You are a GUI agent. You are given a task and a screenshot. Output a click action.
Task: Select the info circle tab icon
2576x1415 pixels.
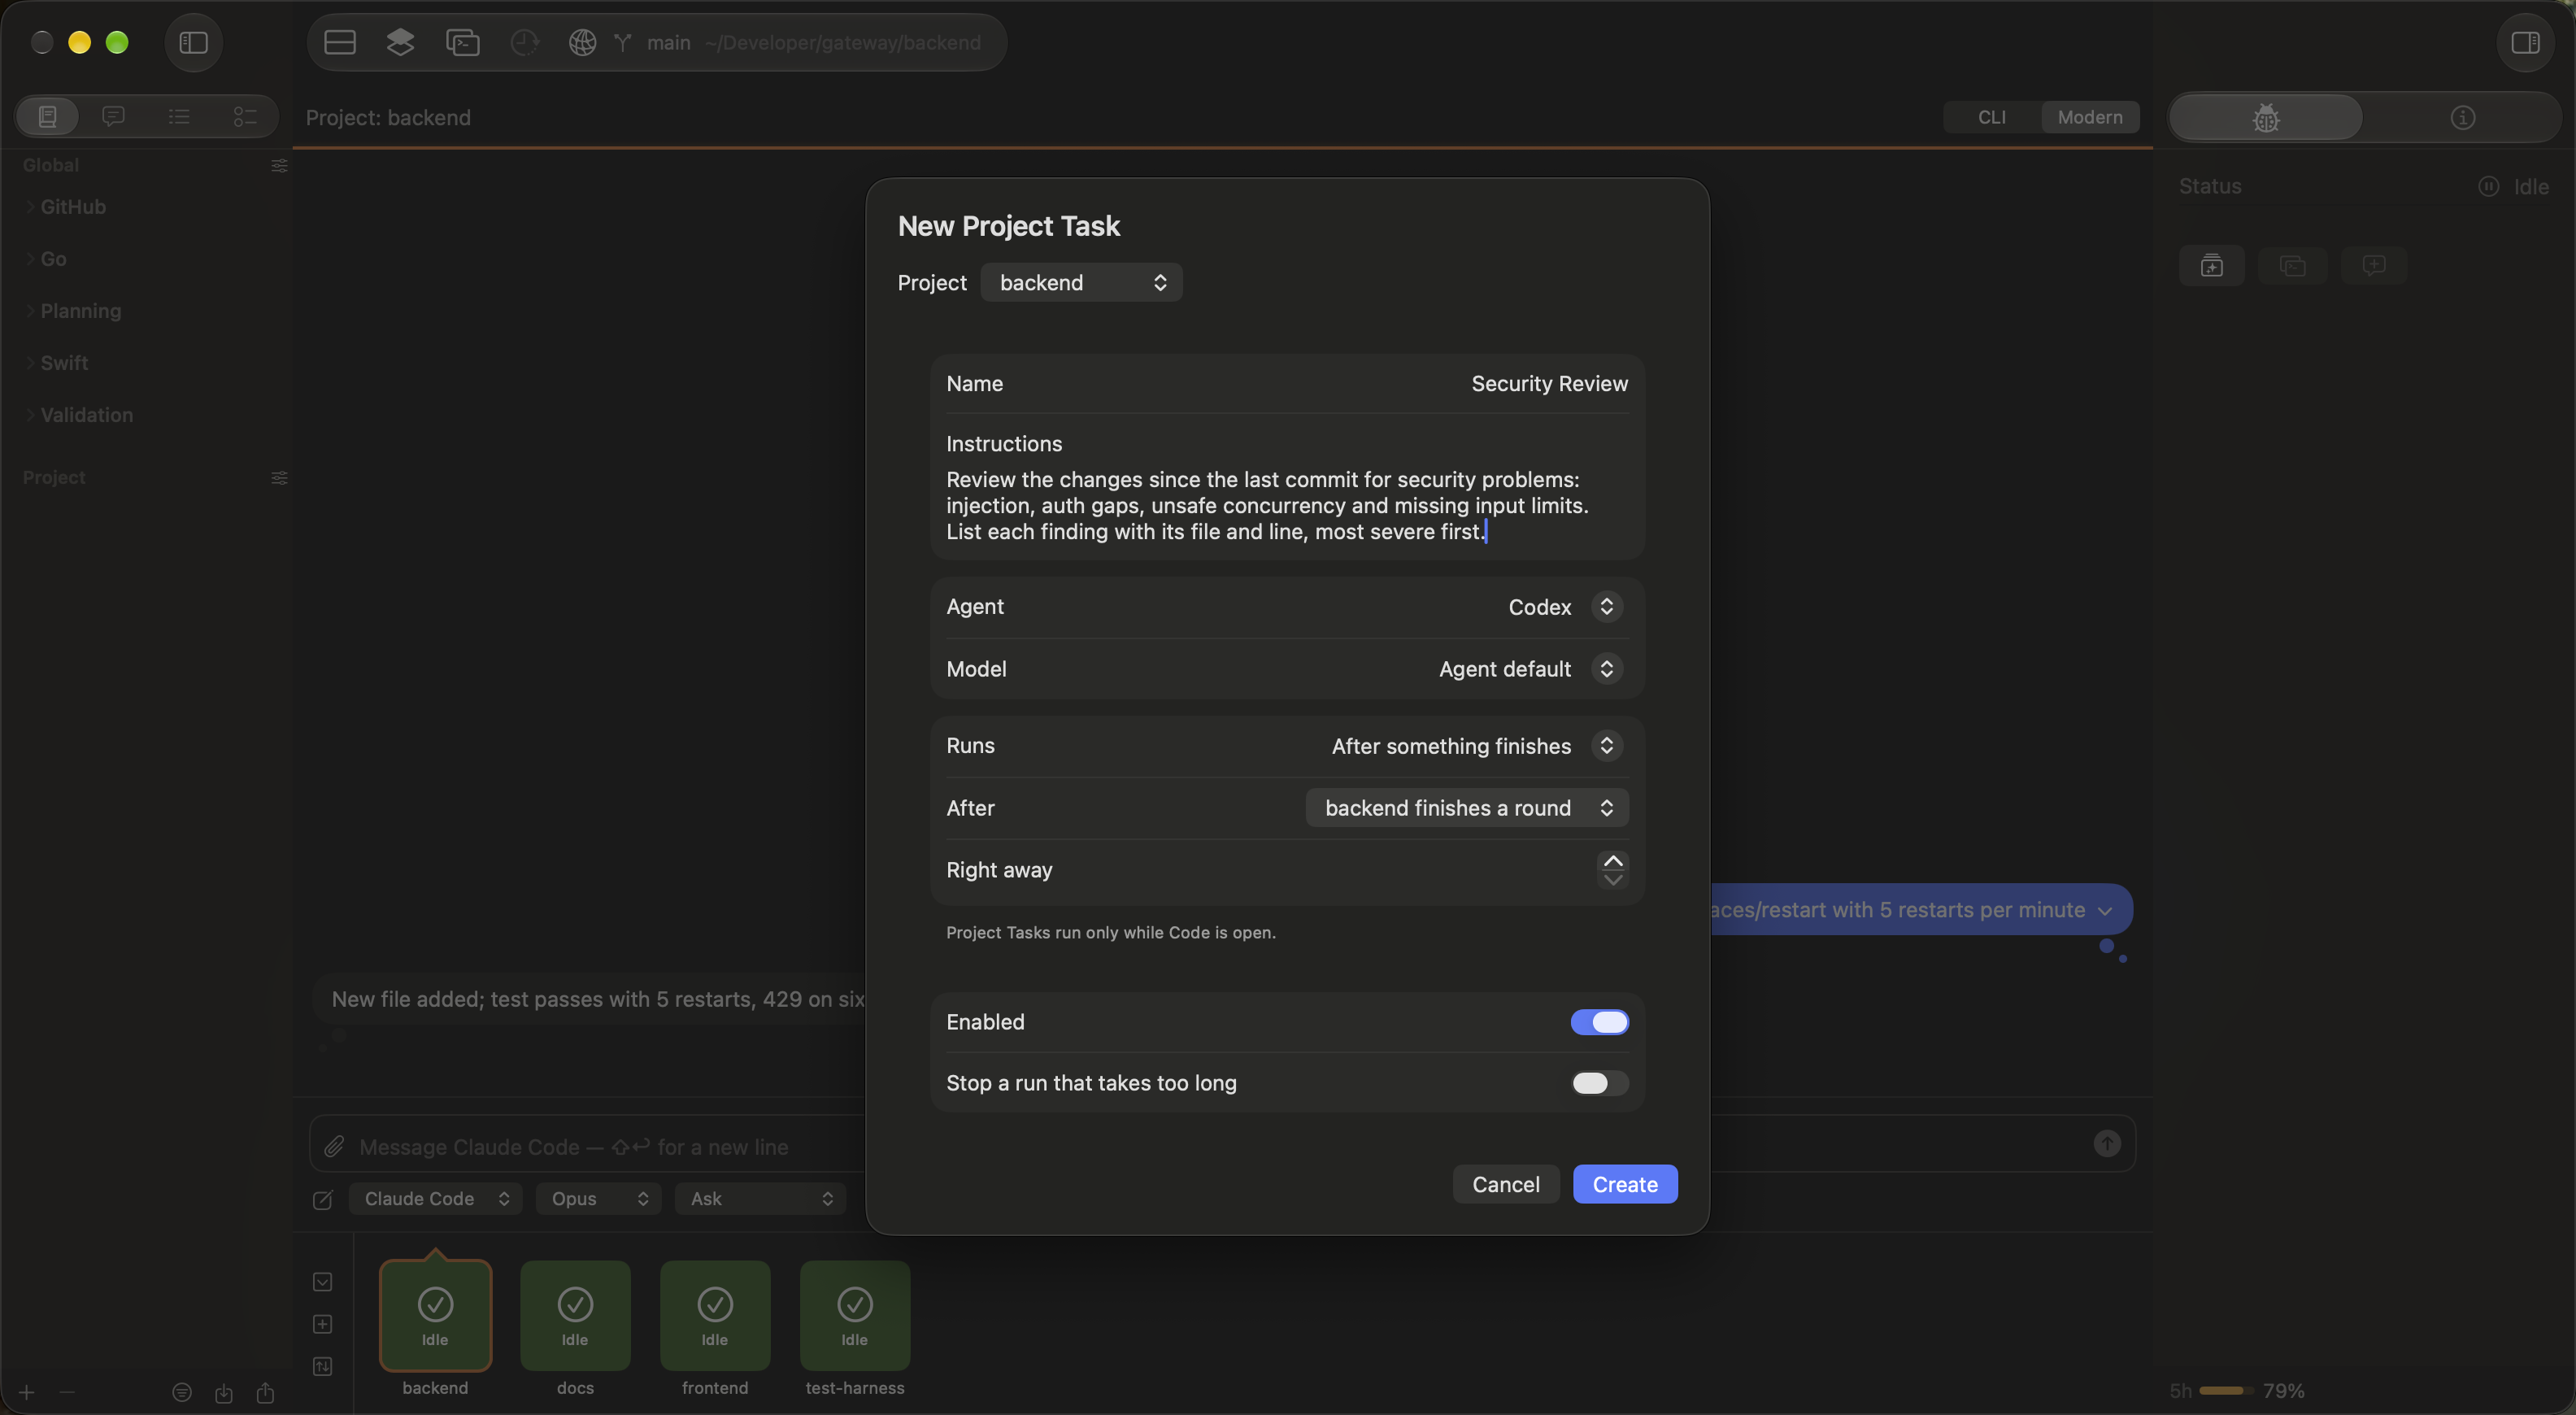(2462, 118)
